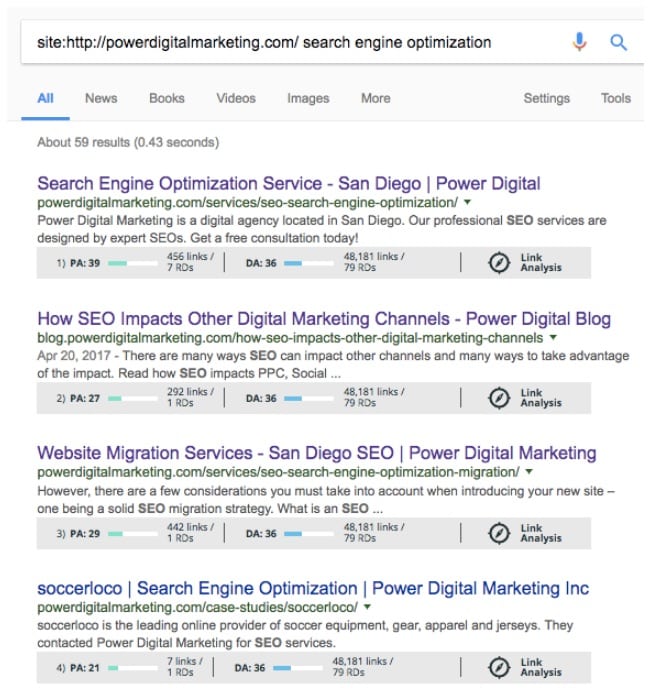Open Link Analysis compass icon for result 2

coord(499,398)
